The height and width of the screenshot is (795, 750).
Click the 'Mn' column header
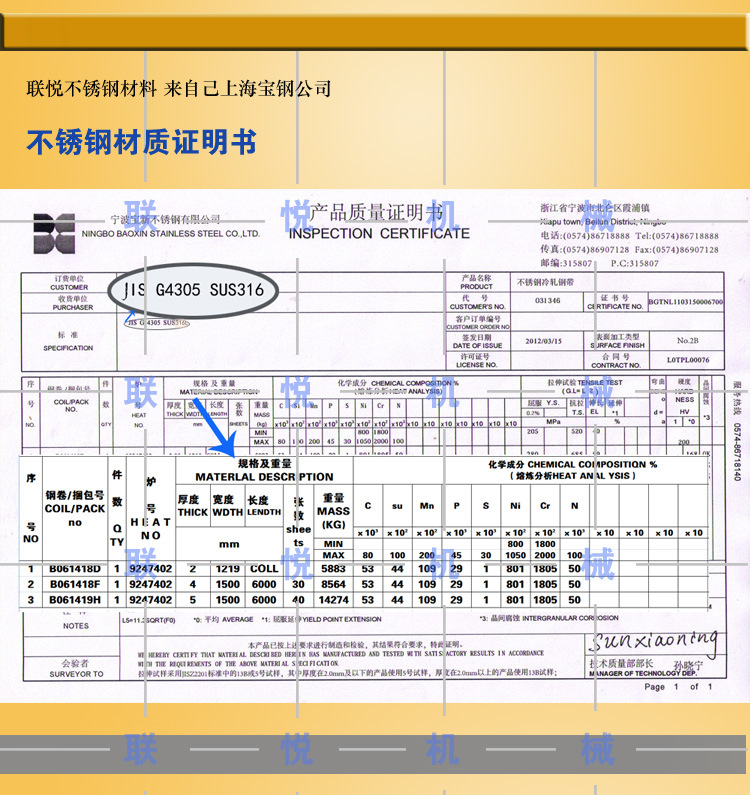point(427,505)
